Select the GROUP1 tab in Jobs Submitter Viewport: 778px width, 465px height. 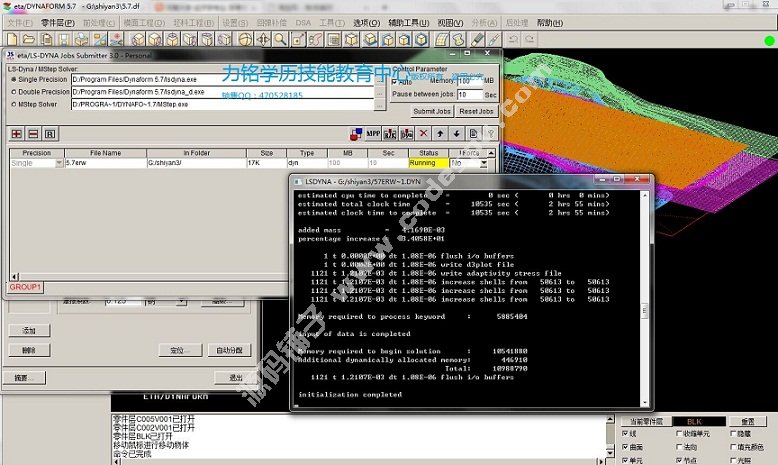[x=25, y=287]
